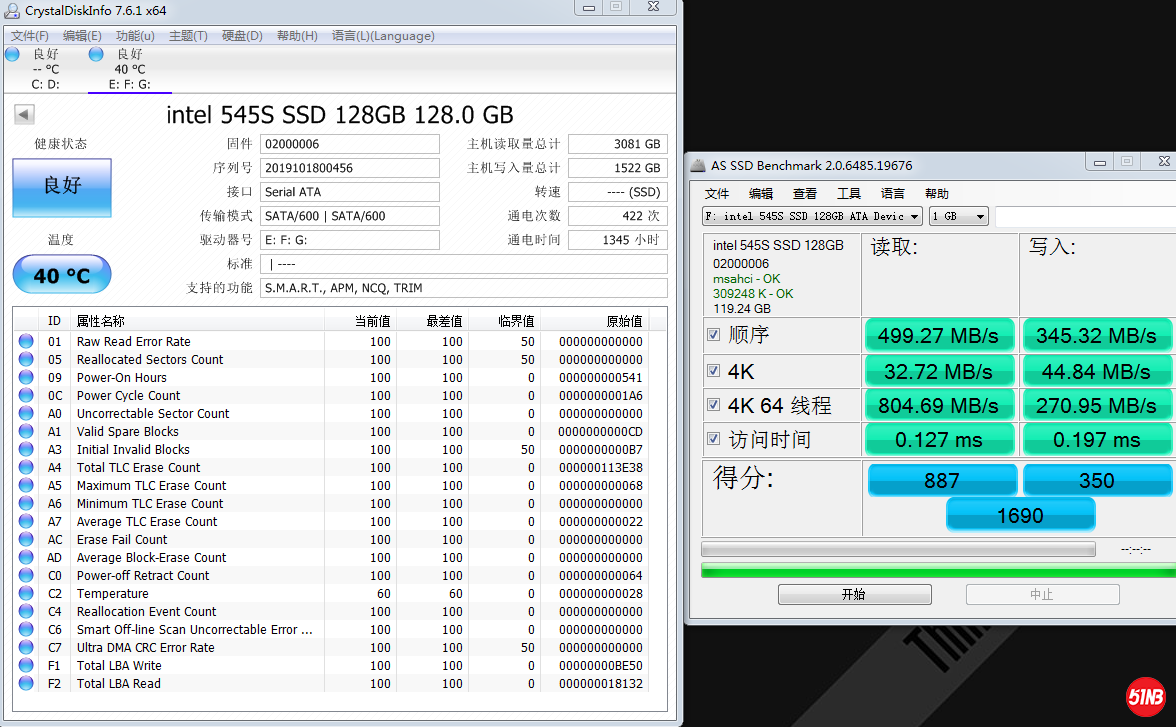This screenshot has width=1176, height=727.
Task: Open 工具 menu in AS SSD Benchmark
Action: tap(849, 194)
